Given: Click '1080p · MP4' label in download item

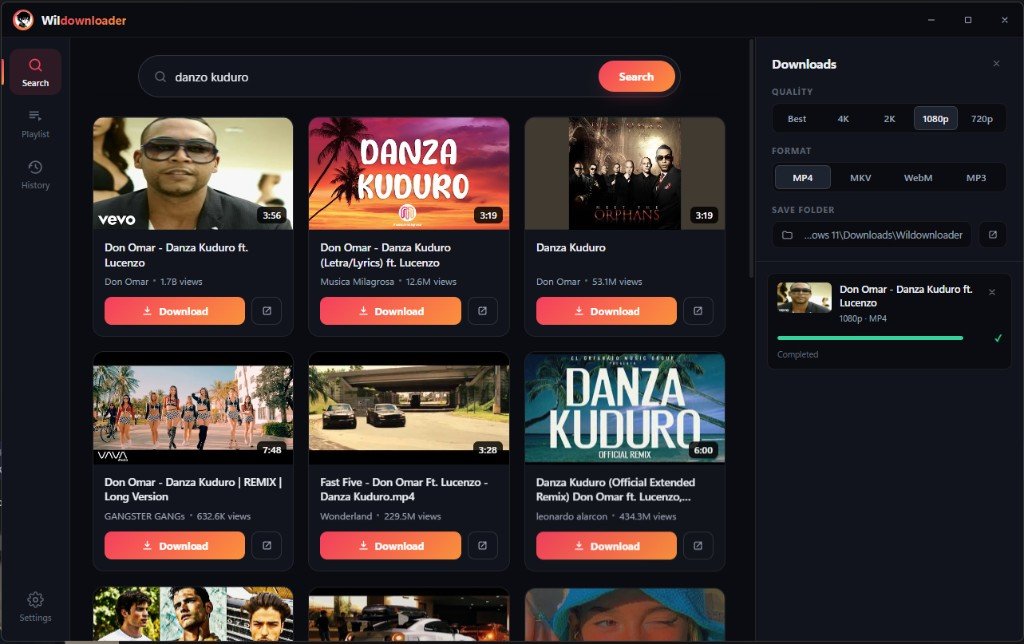Looking at the screenshot, I should [x=863, y=318].
